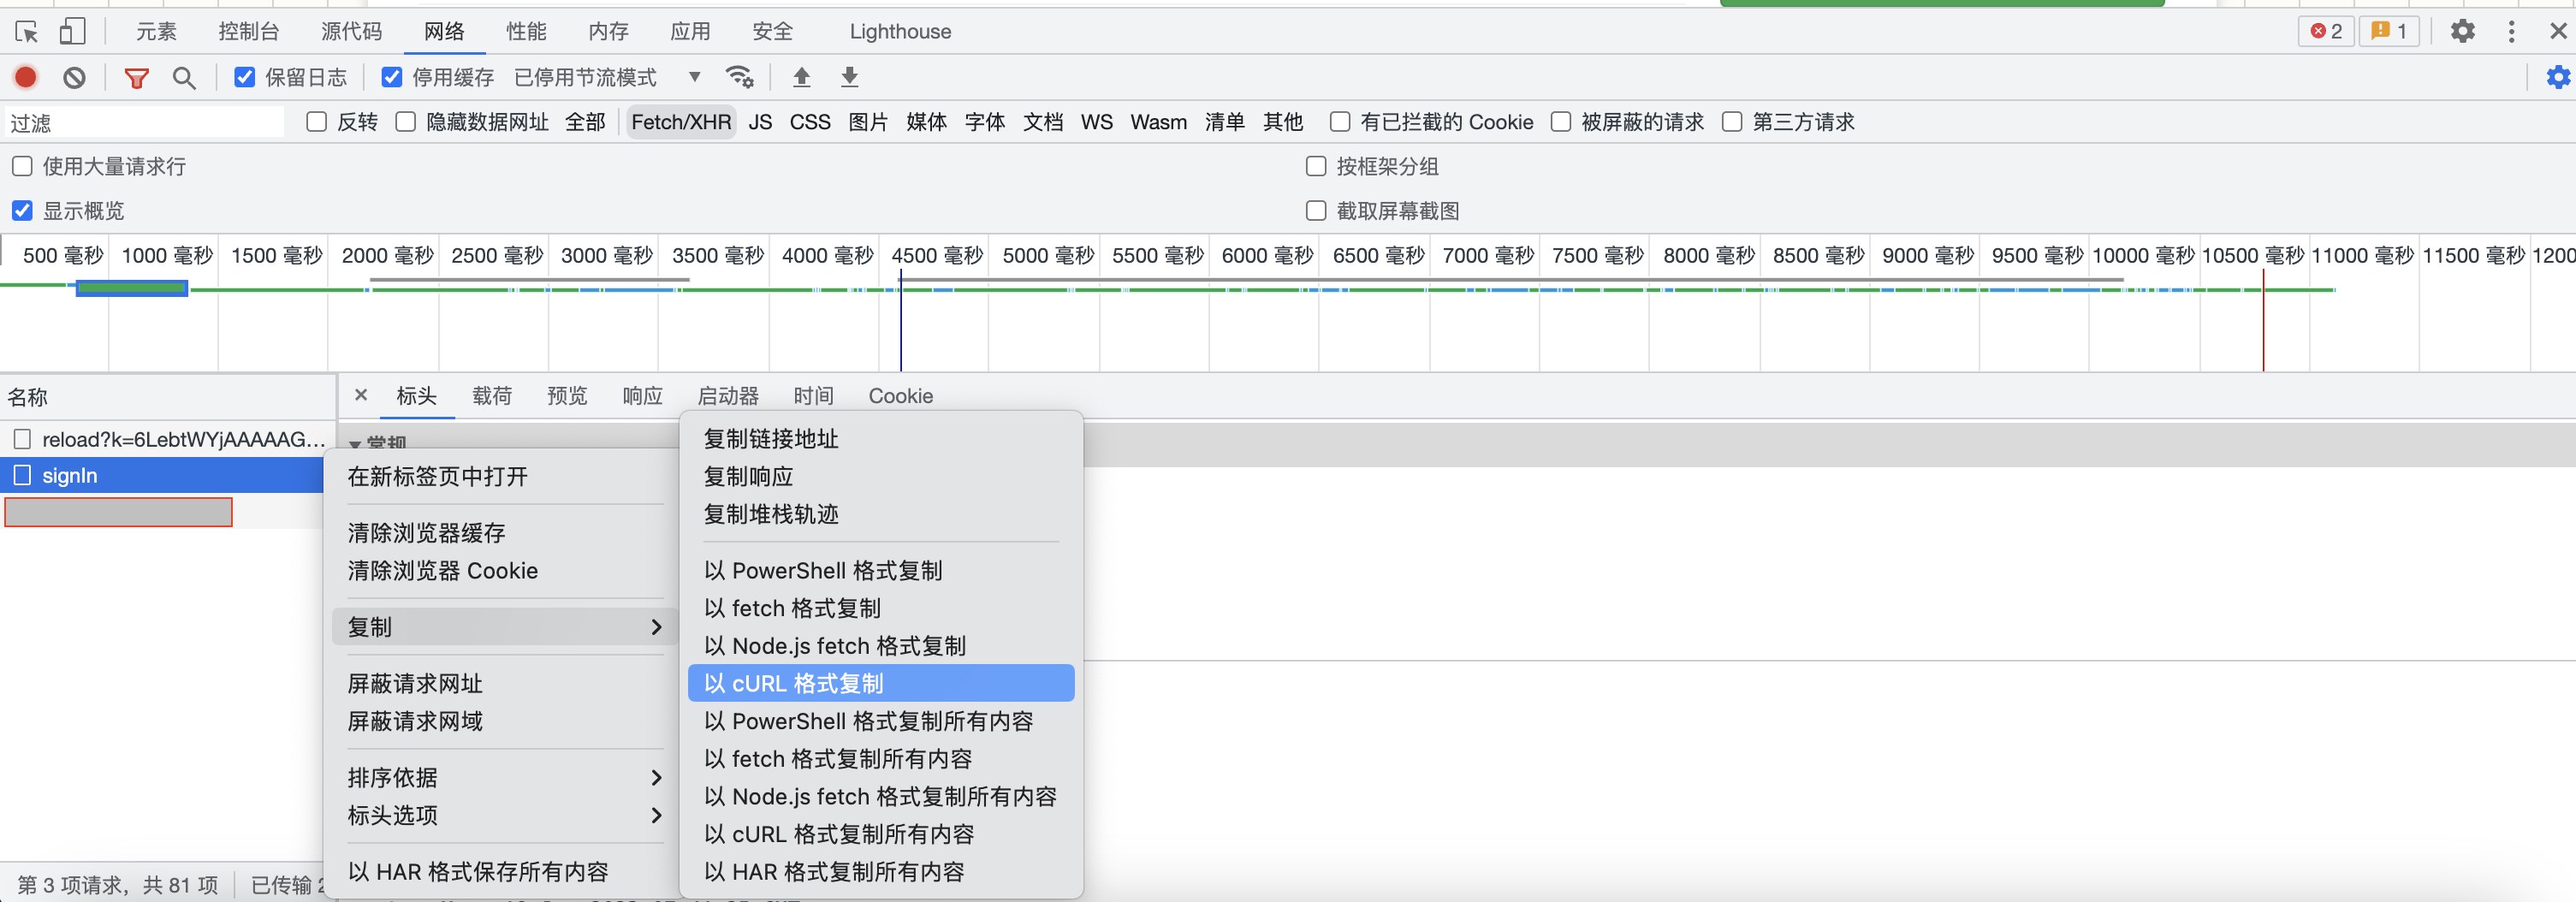Enable 按框架分组 checkbox

coord(1316,166)
